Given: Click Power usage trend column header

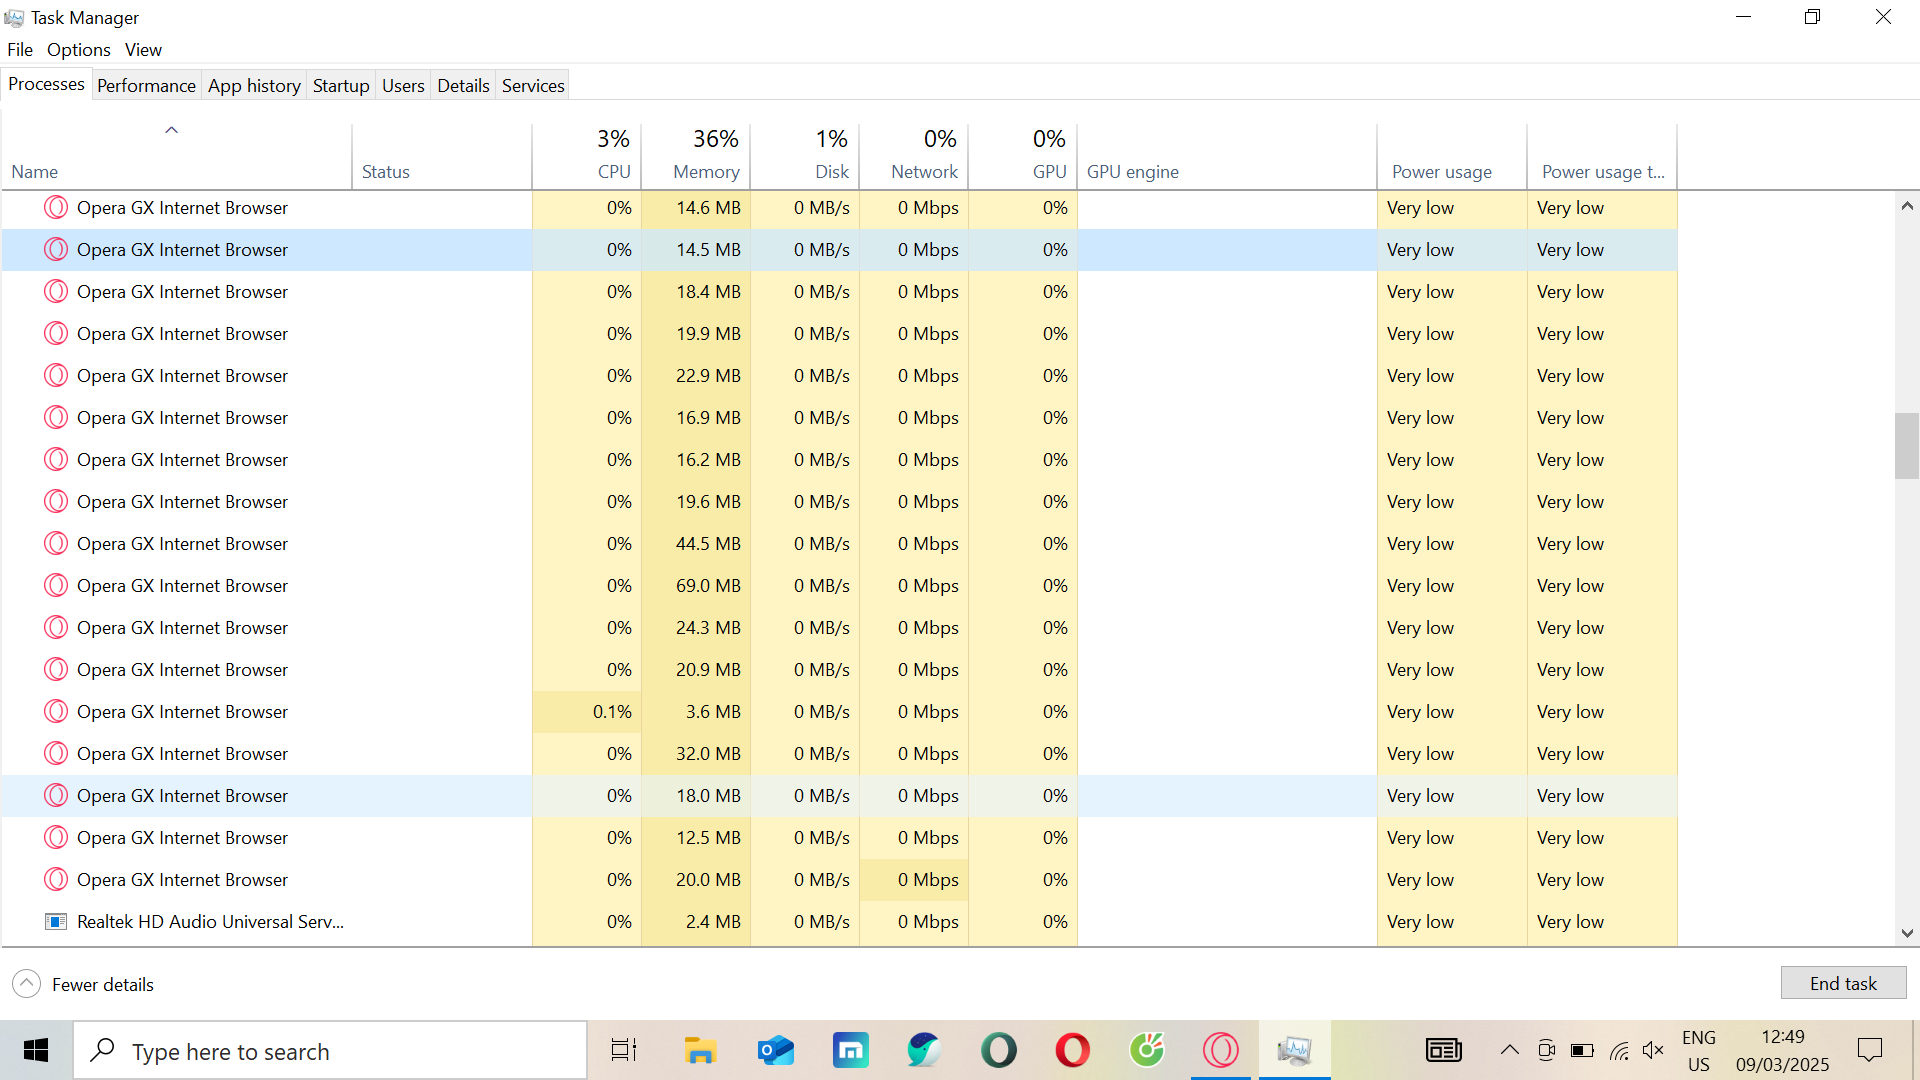Looking at the screenshot, I should [x=1602, y=156].
